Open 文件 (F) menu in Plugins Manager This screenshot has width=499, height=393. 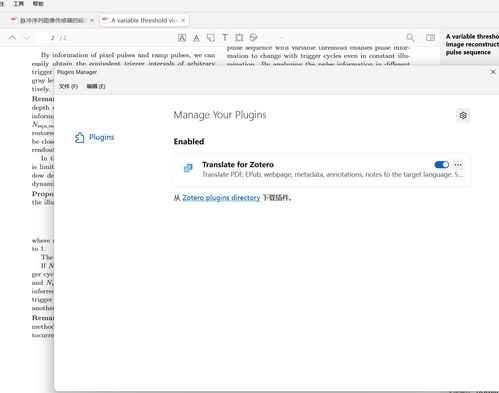[x=68, y=86]
